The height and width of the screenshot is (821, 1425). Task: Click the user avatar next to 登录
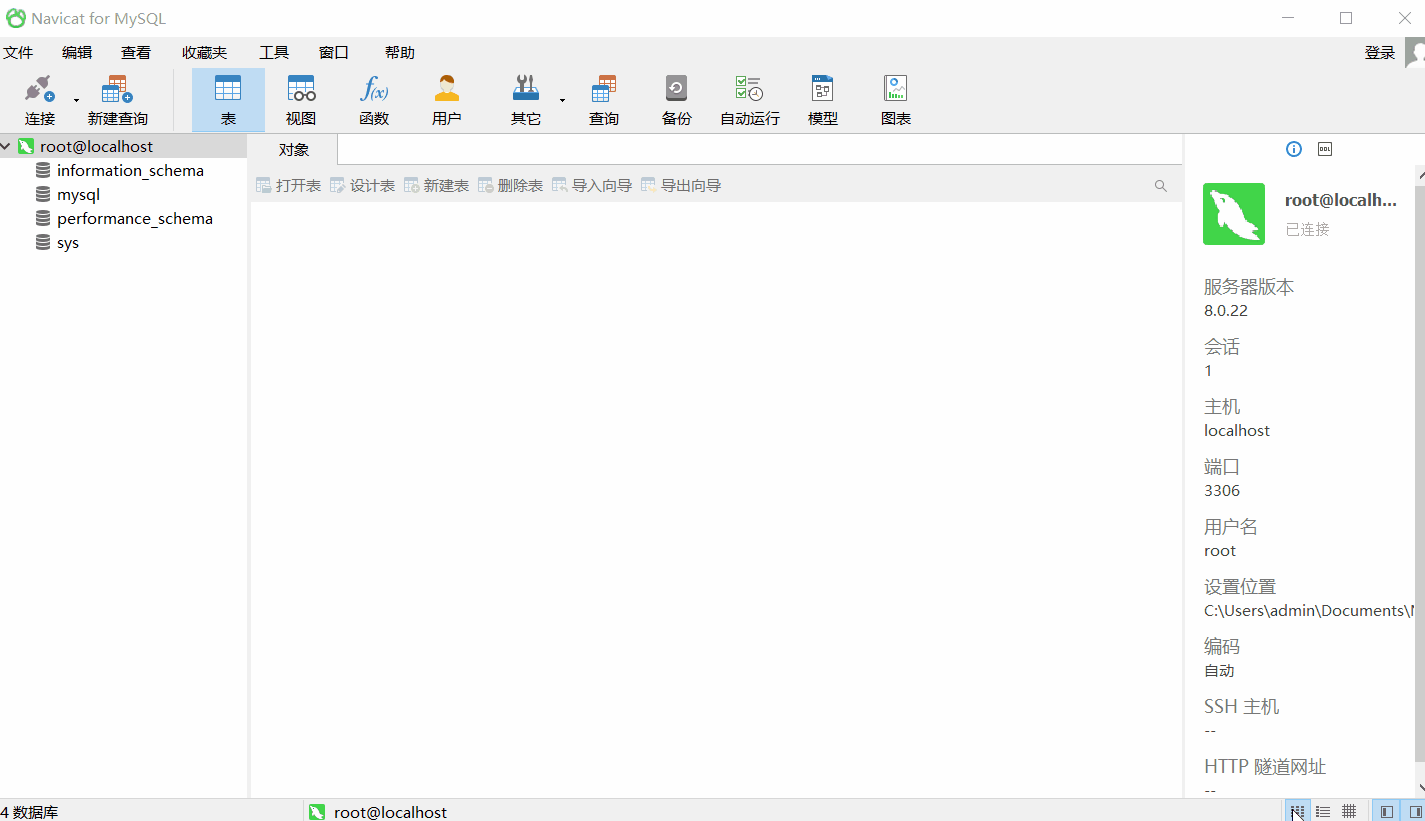point(1415,53)
